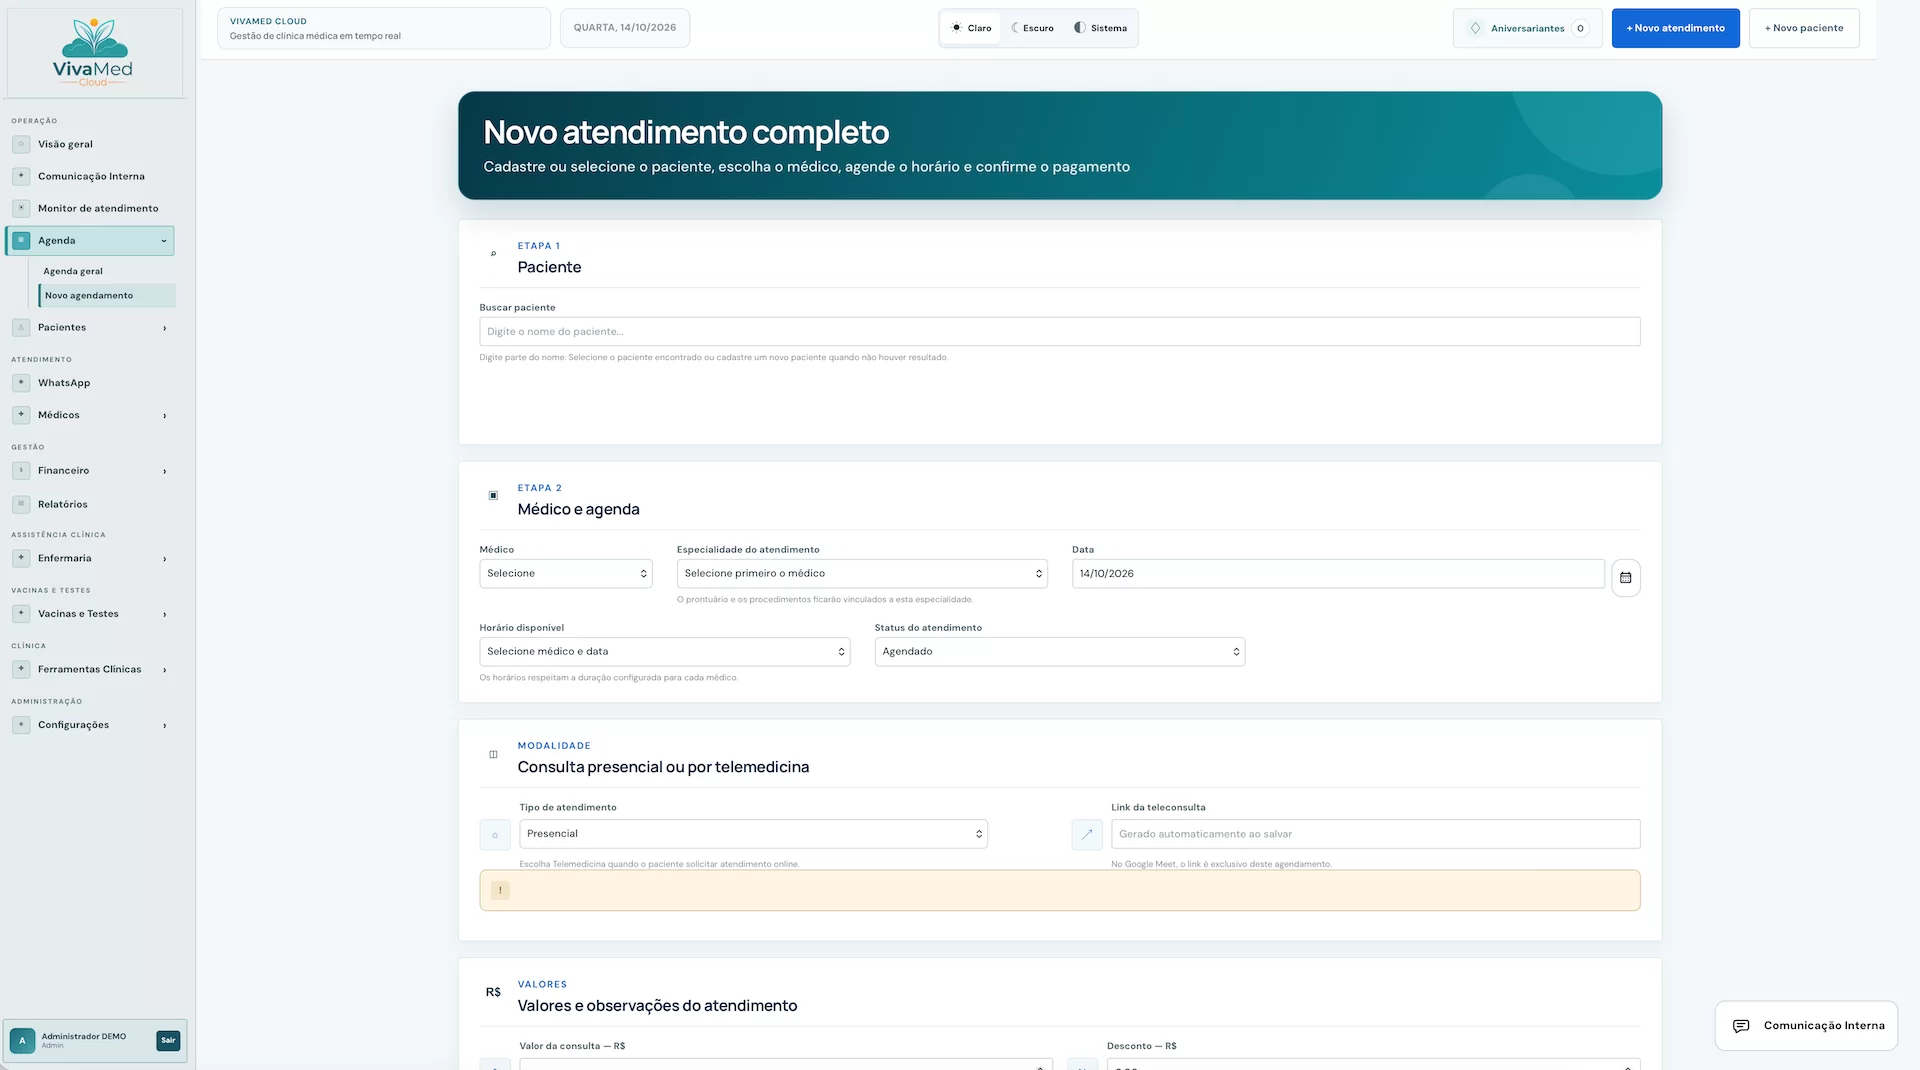Click the Ferramentas Clínicas icon
Viewport: 1920px width, 1070px height.
tap(21, 669)
